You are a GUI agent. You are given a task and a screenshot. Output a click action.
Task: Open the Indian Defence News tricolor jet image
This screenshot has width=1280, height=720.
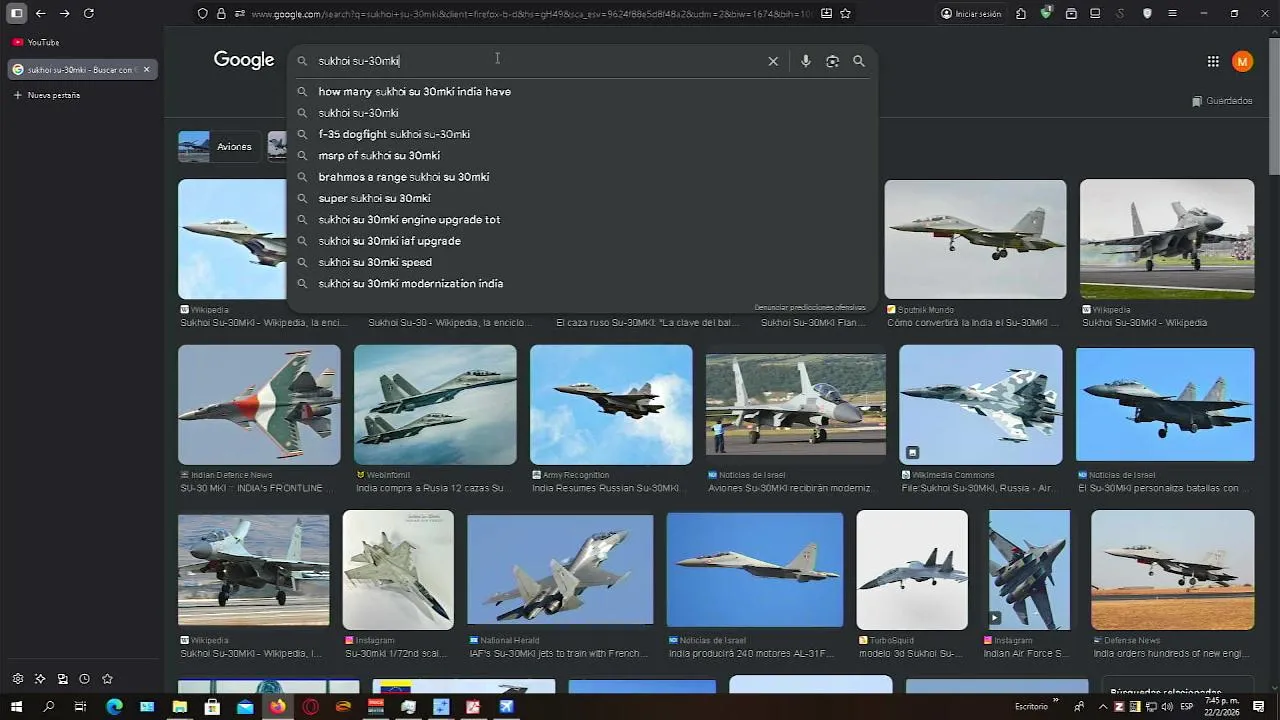pyautogui.click(x=259, y=405)
